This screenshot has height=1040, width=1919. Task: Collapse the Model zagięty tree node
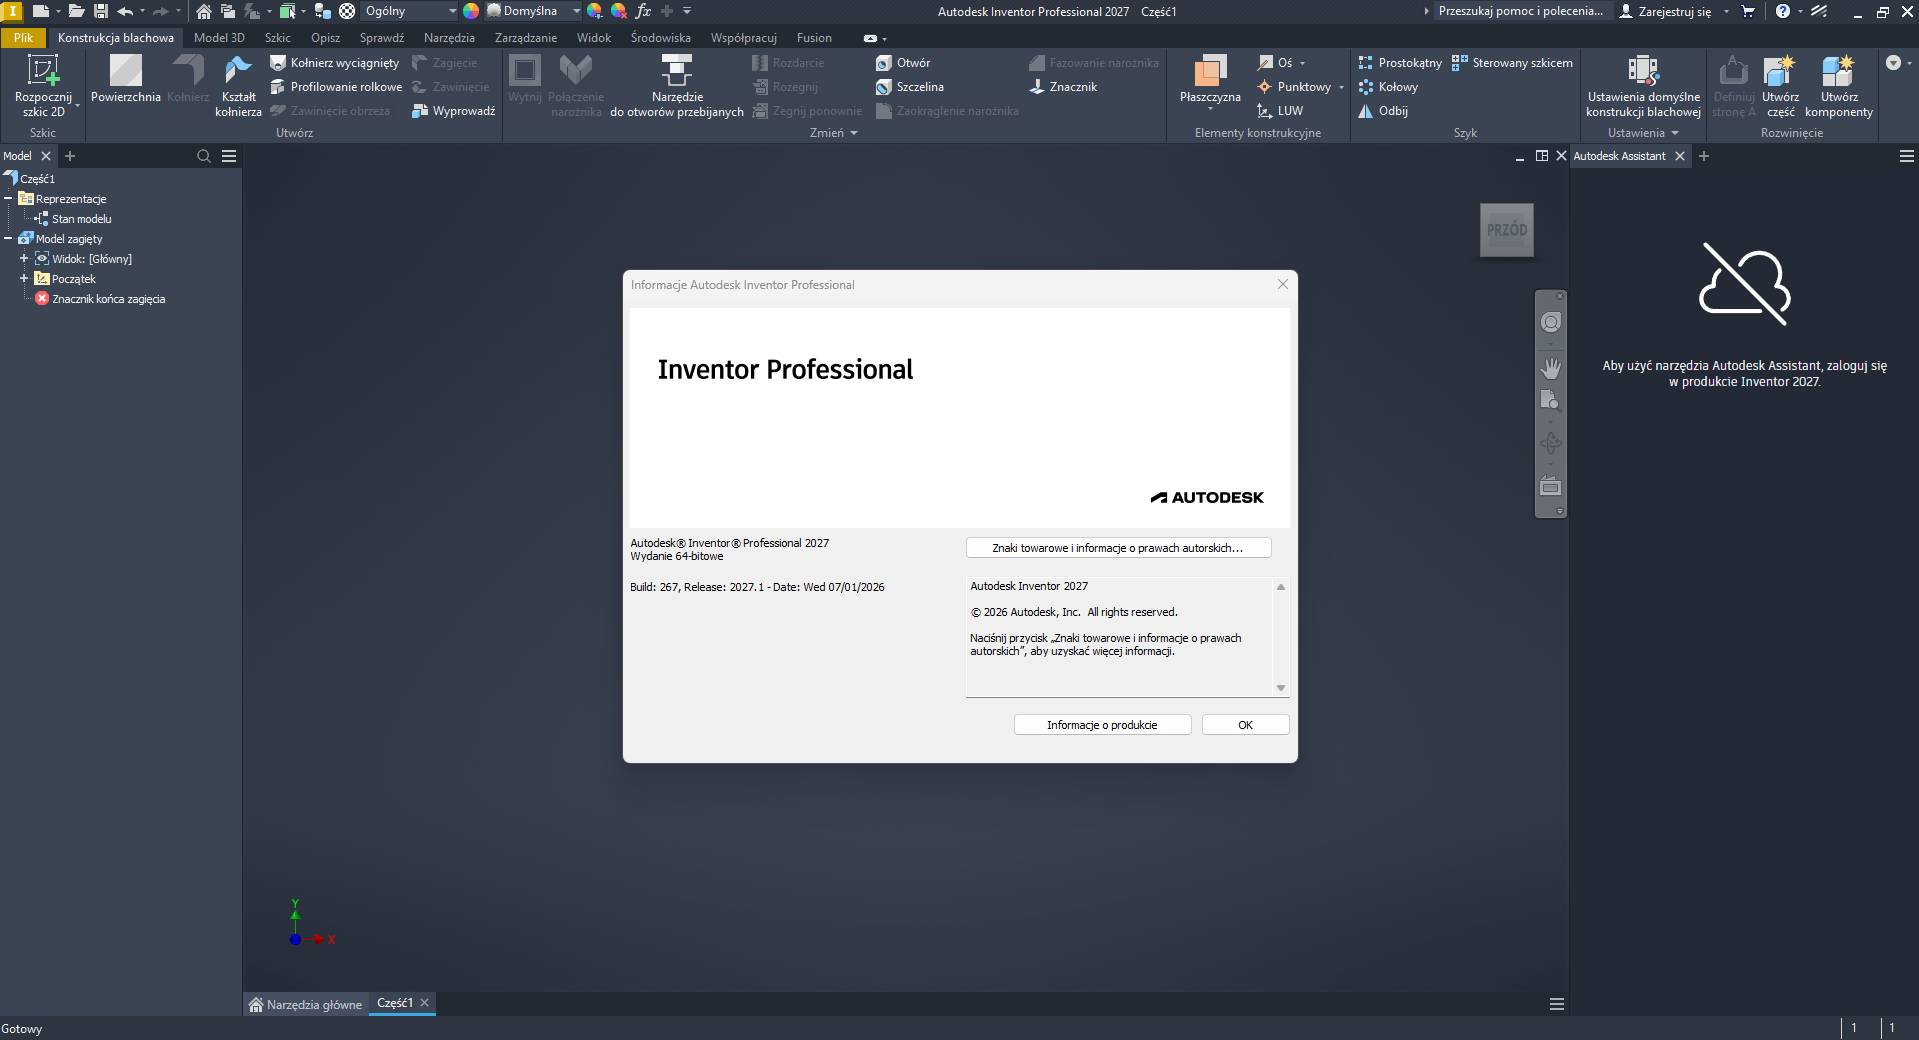8,239
